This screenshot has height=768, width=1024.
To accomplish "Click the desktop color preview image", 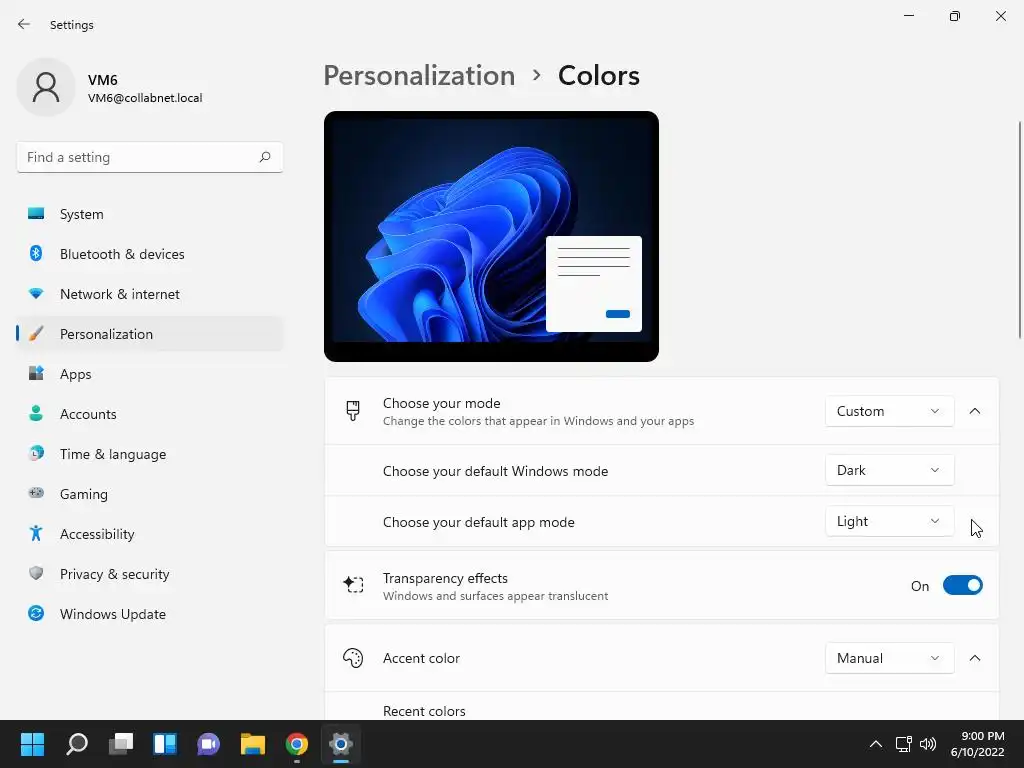I will [x=491, y=236].
